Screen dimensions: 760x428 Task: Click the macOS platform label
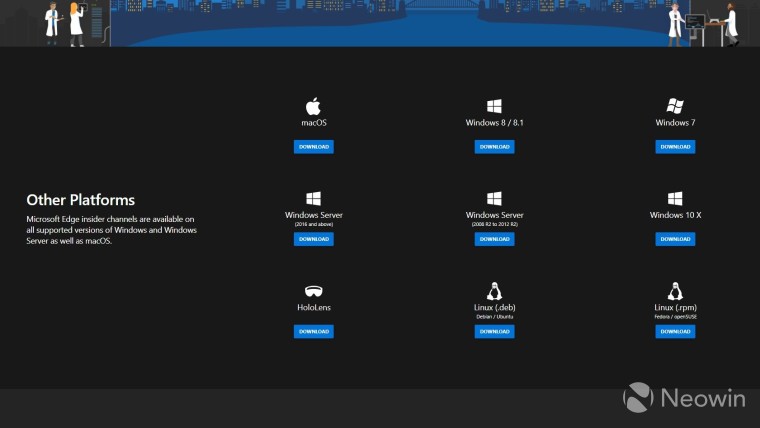click(314, 123)
